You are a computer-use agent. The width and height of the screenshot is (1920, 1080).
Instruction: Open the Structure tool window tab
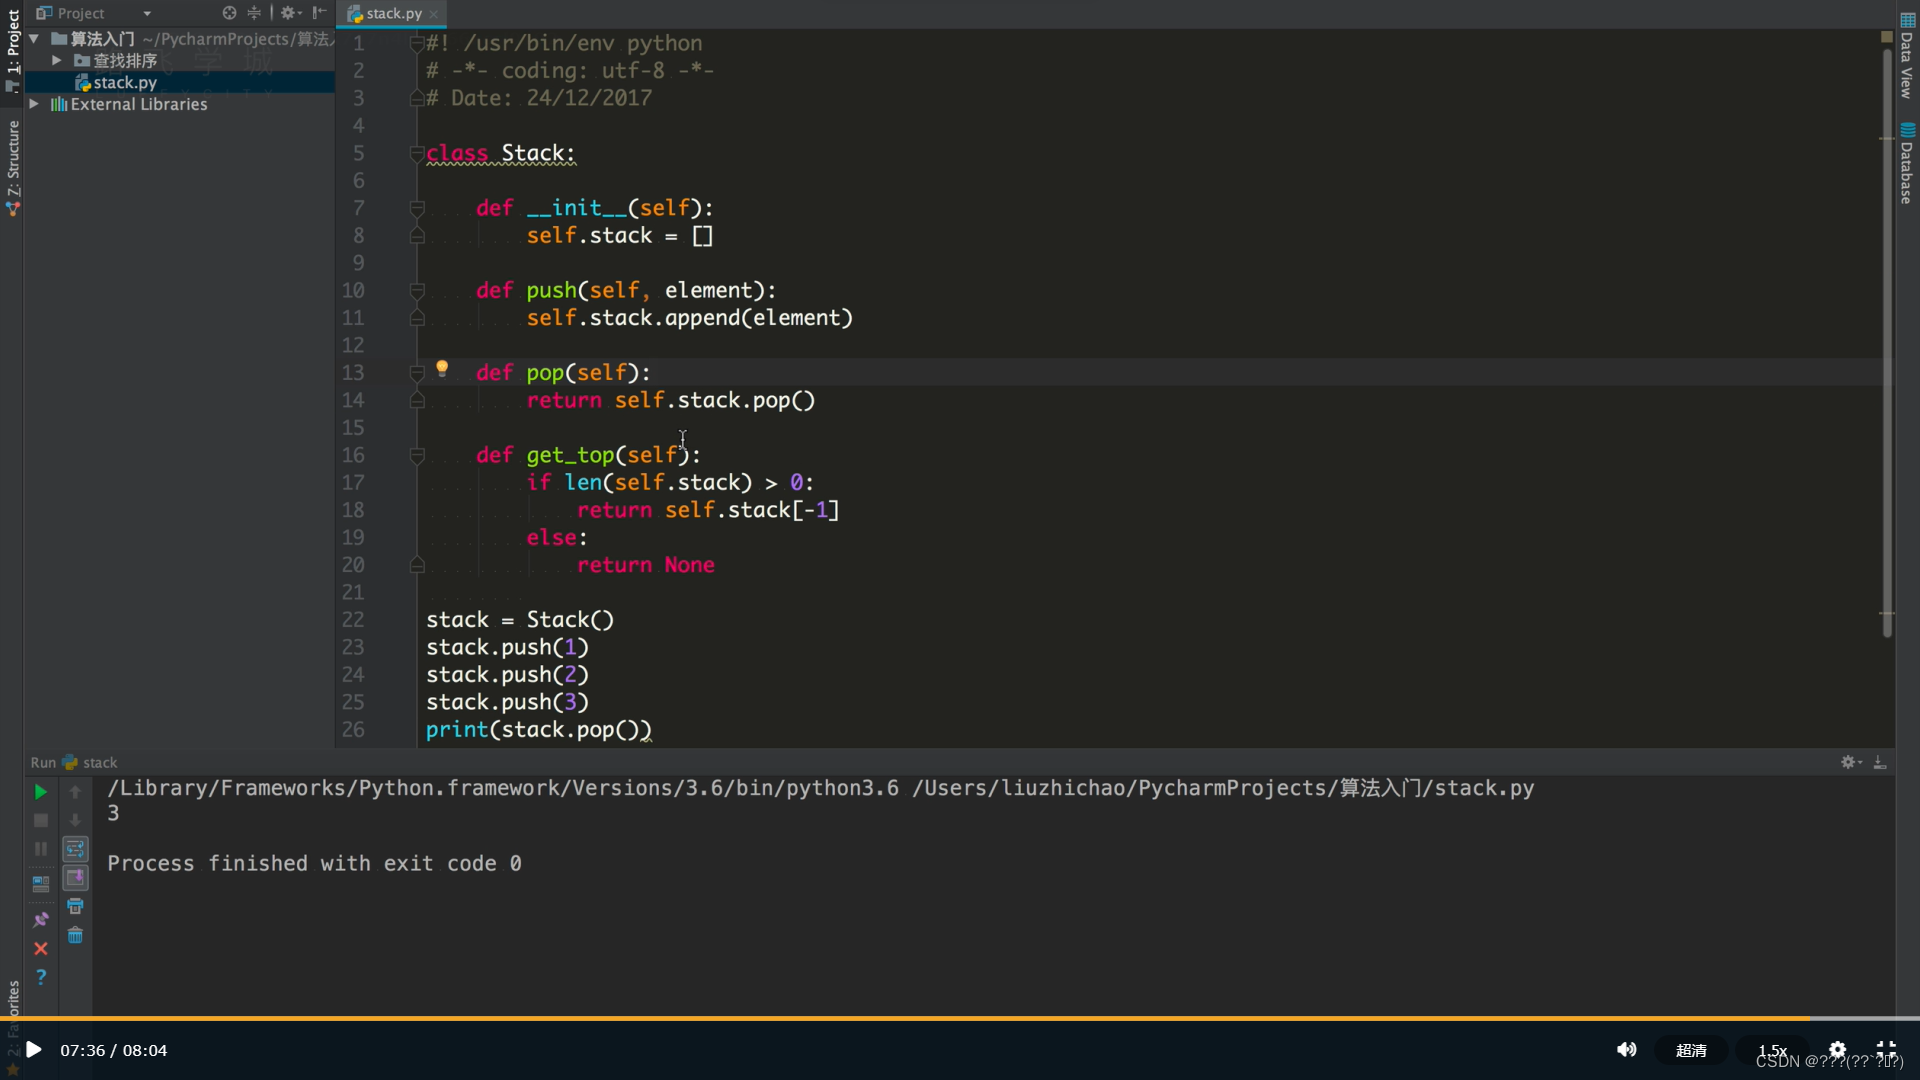(x=13, y=165)
